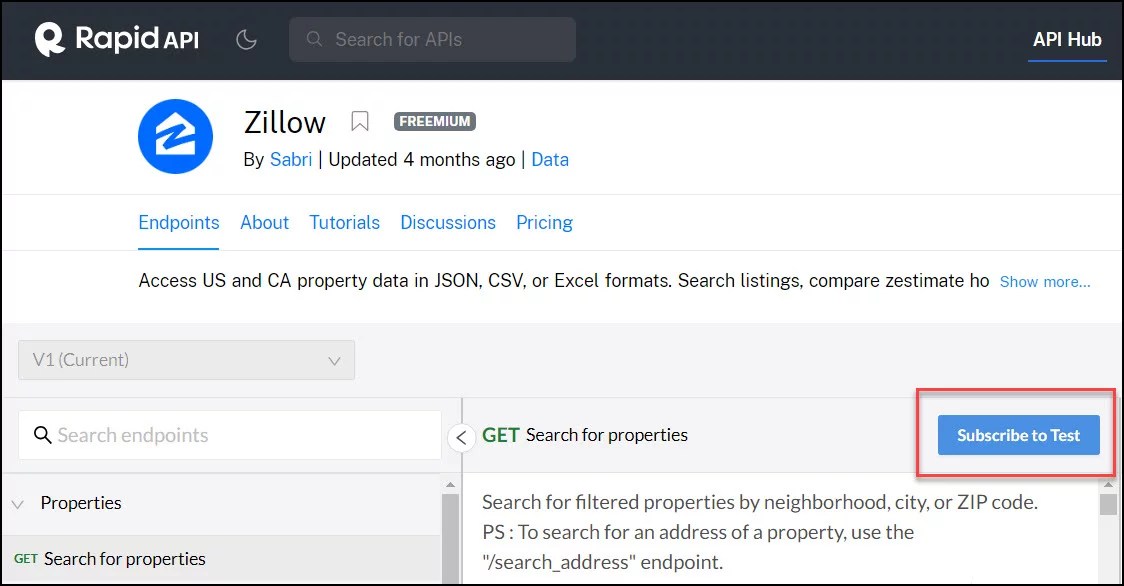Click the RapidAPI logo
Screen dimensions: 1124x586
point(115,39)
